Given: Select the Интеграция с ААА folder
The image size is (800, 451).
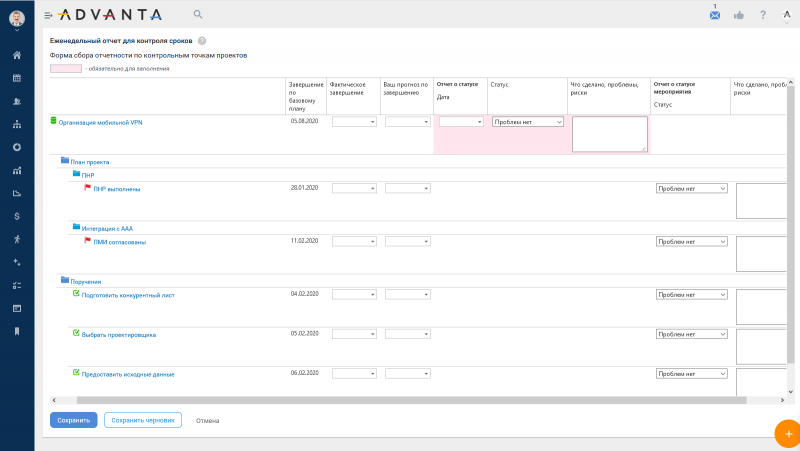Looking at the screenshot, I should click(107, 229).
